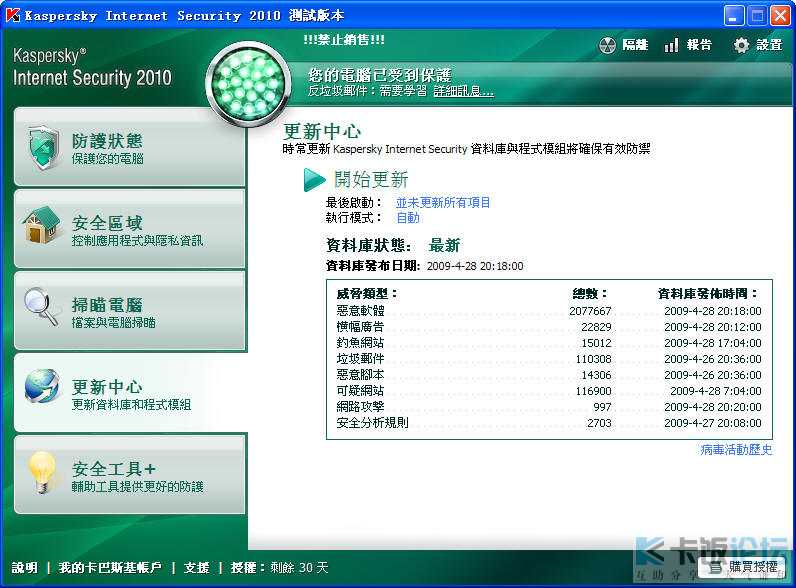This screenshot has width=796, height=588.
Task: Click the Kaspersky K logo in title bar
Action: pos(13,15)
